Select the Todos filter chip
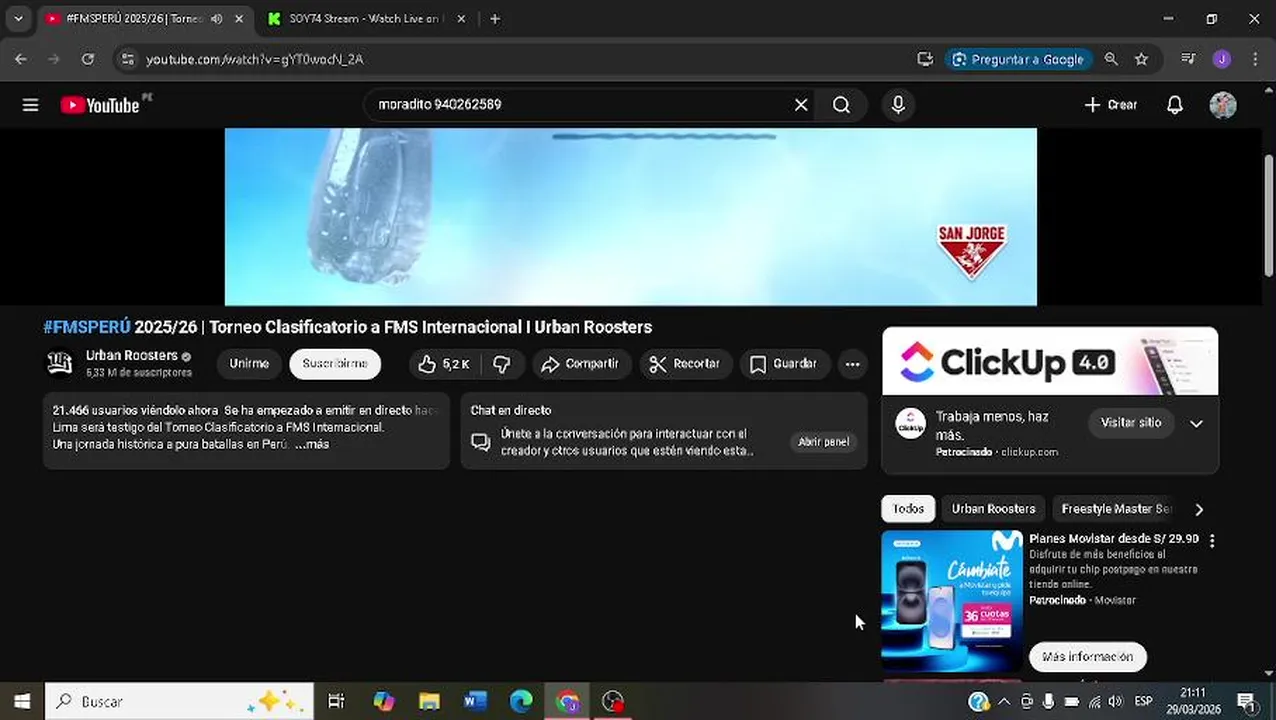The image size is (1276, 720). (x=908, y=509)
